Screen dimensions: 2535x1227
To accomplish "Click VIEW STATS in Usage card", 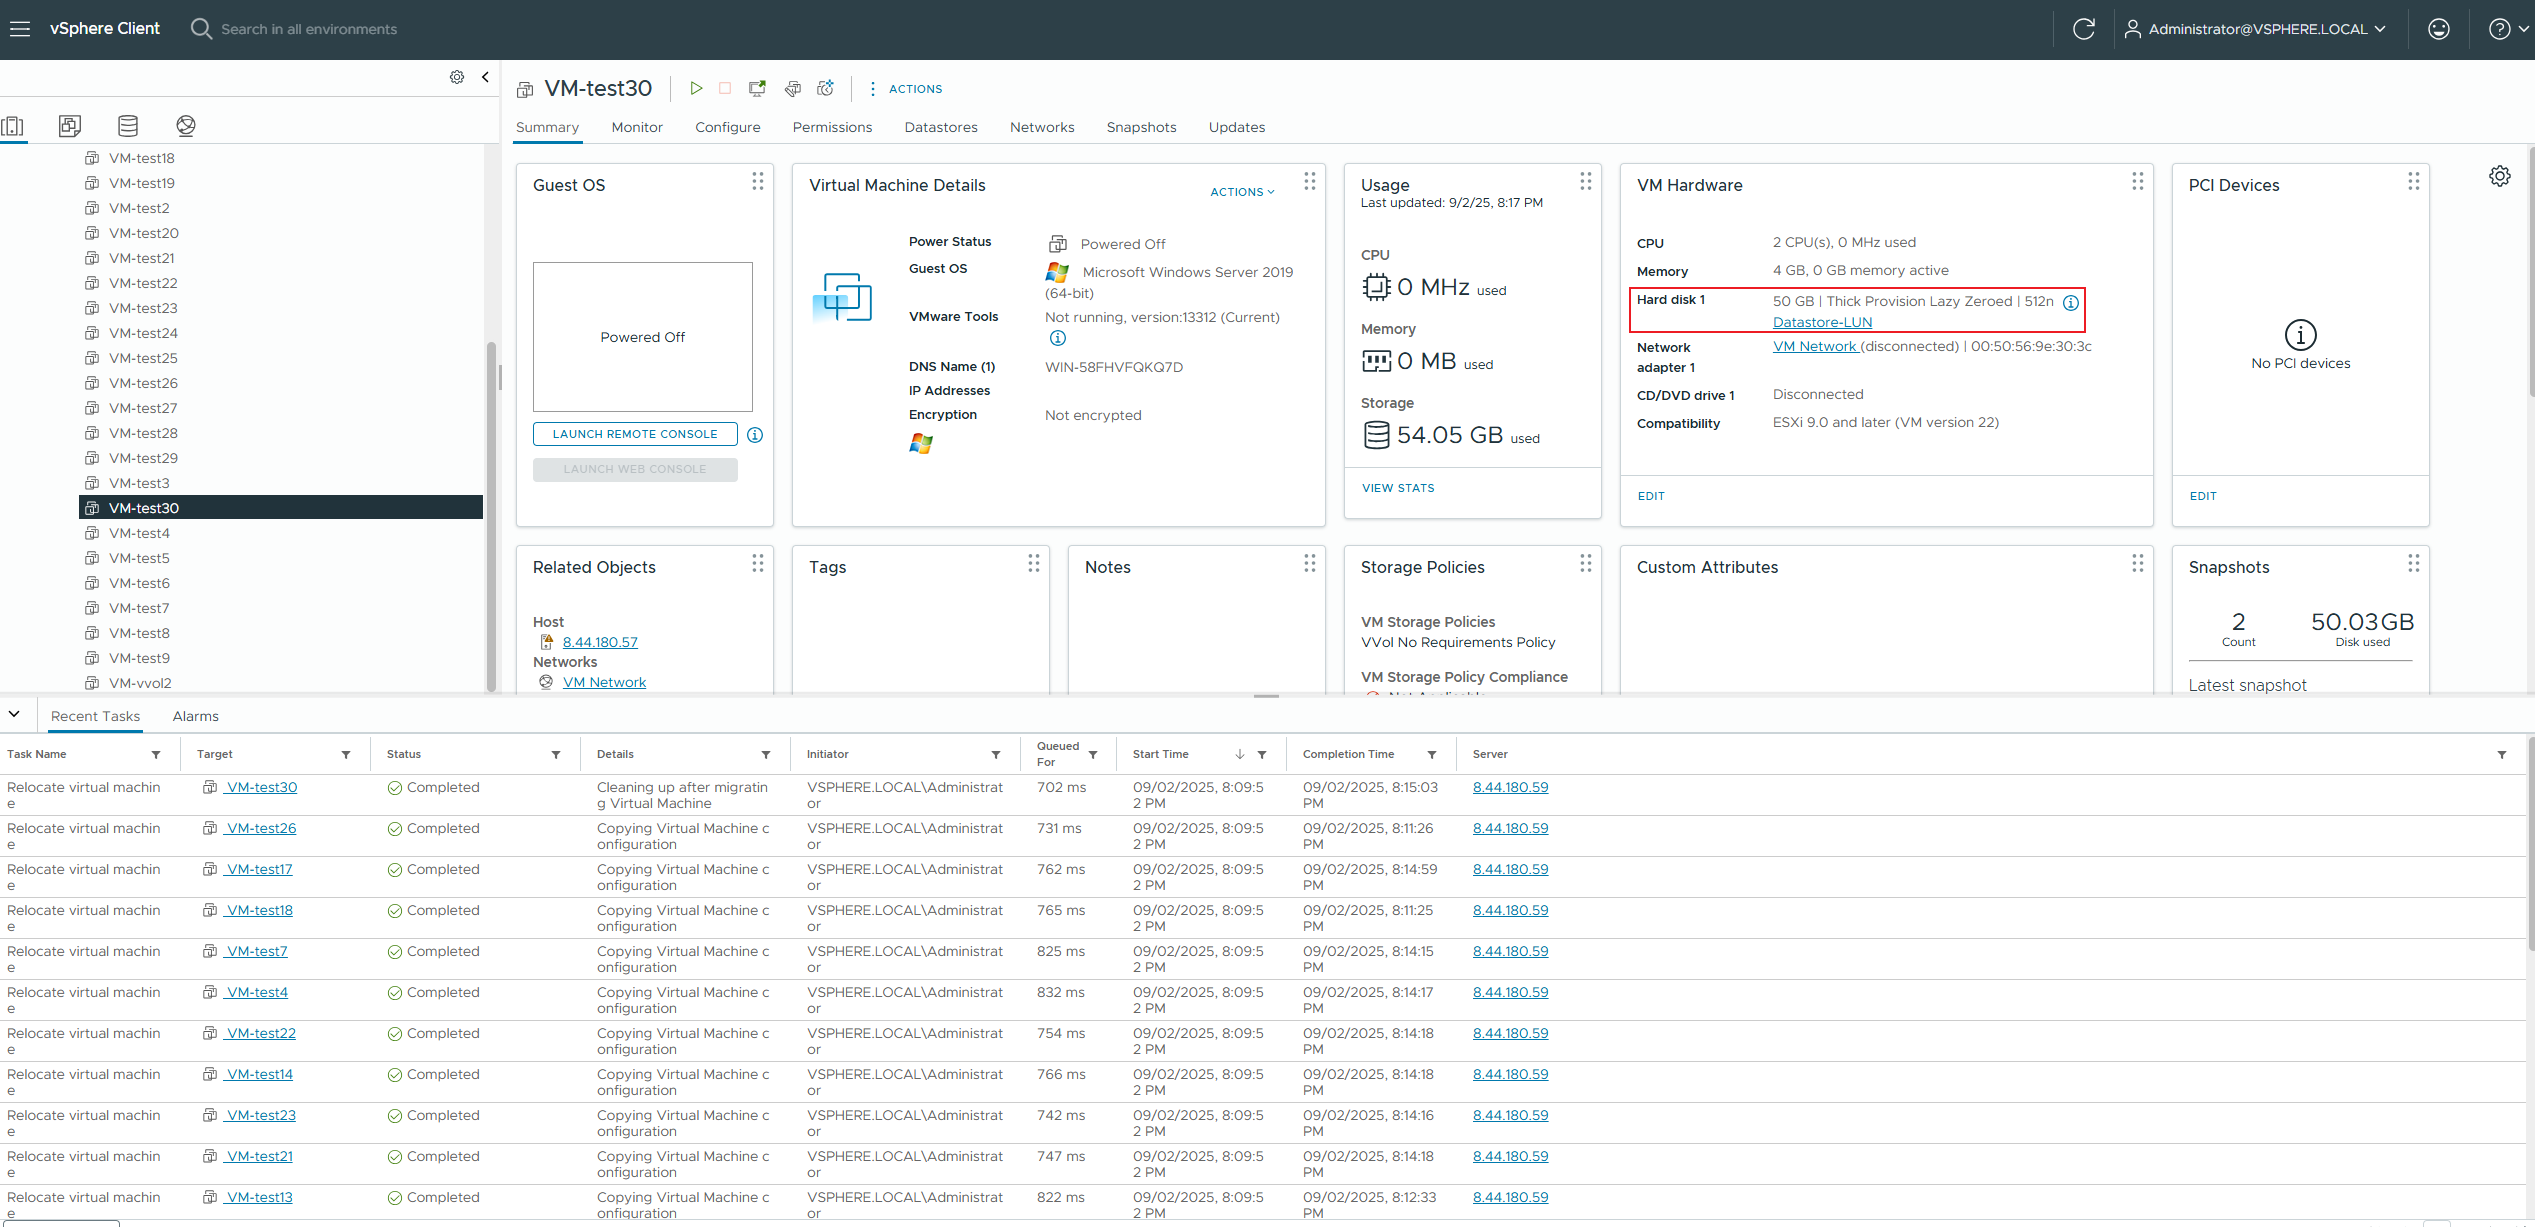I will (x=1398, y=488).
